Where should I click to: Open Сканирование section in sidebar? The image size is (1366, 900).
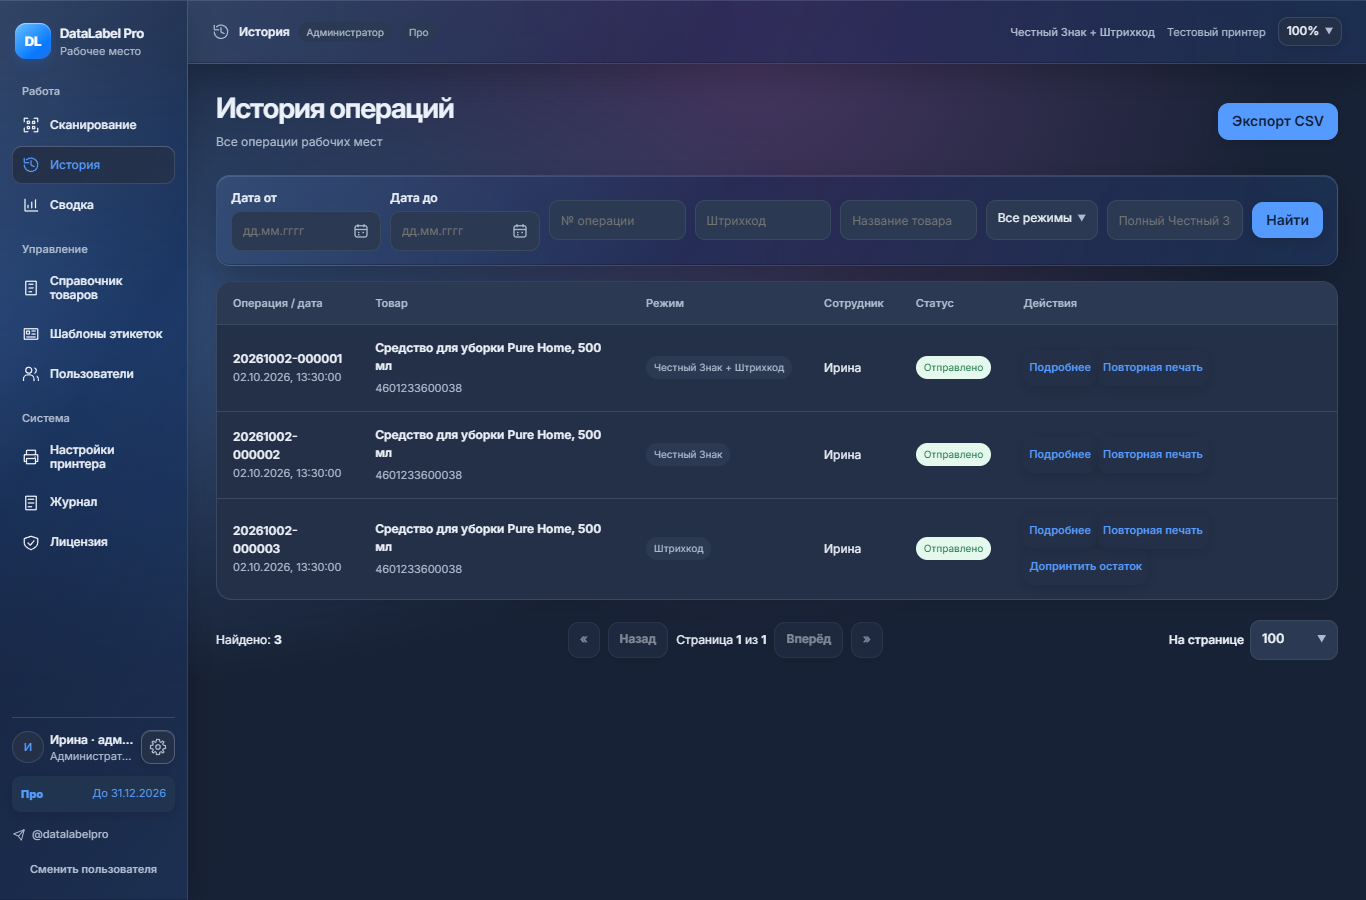click(93, 125)
